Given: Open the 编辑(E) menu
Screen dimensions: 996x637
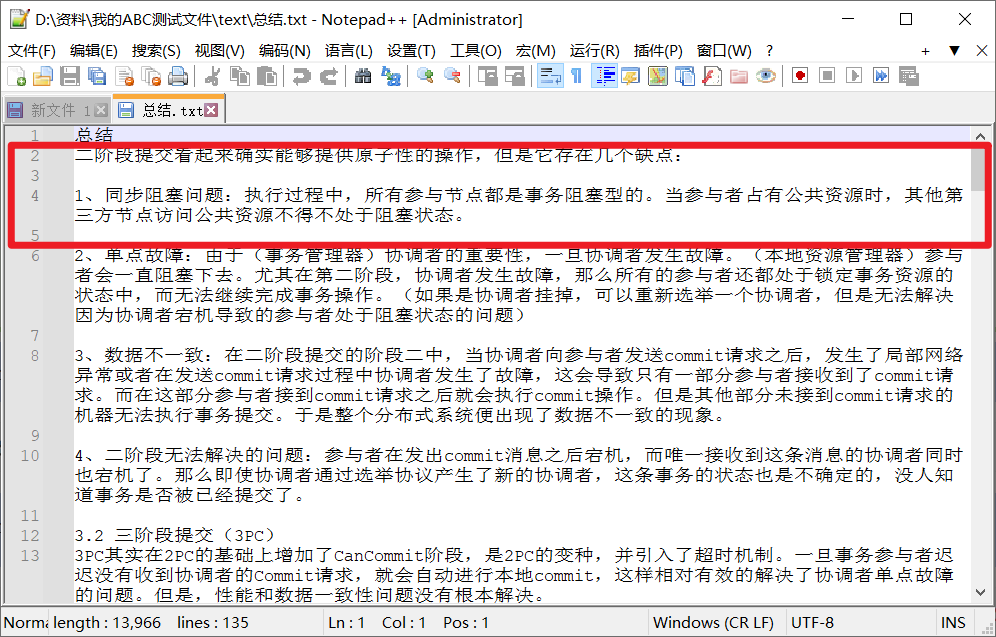Looking at the screenshot, I should pos(93,51).
